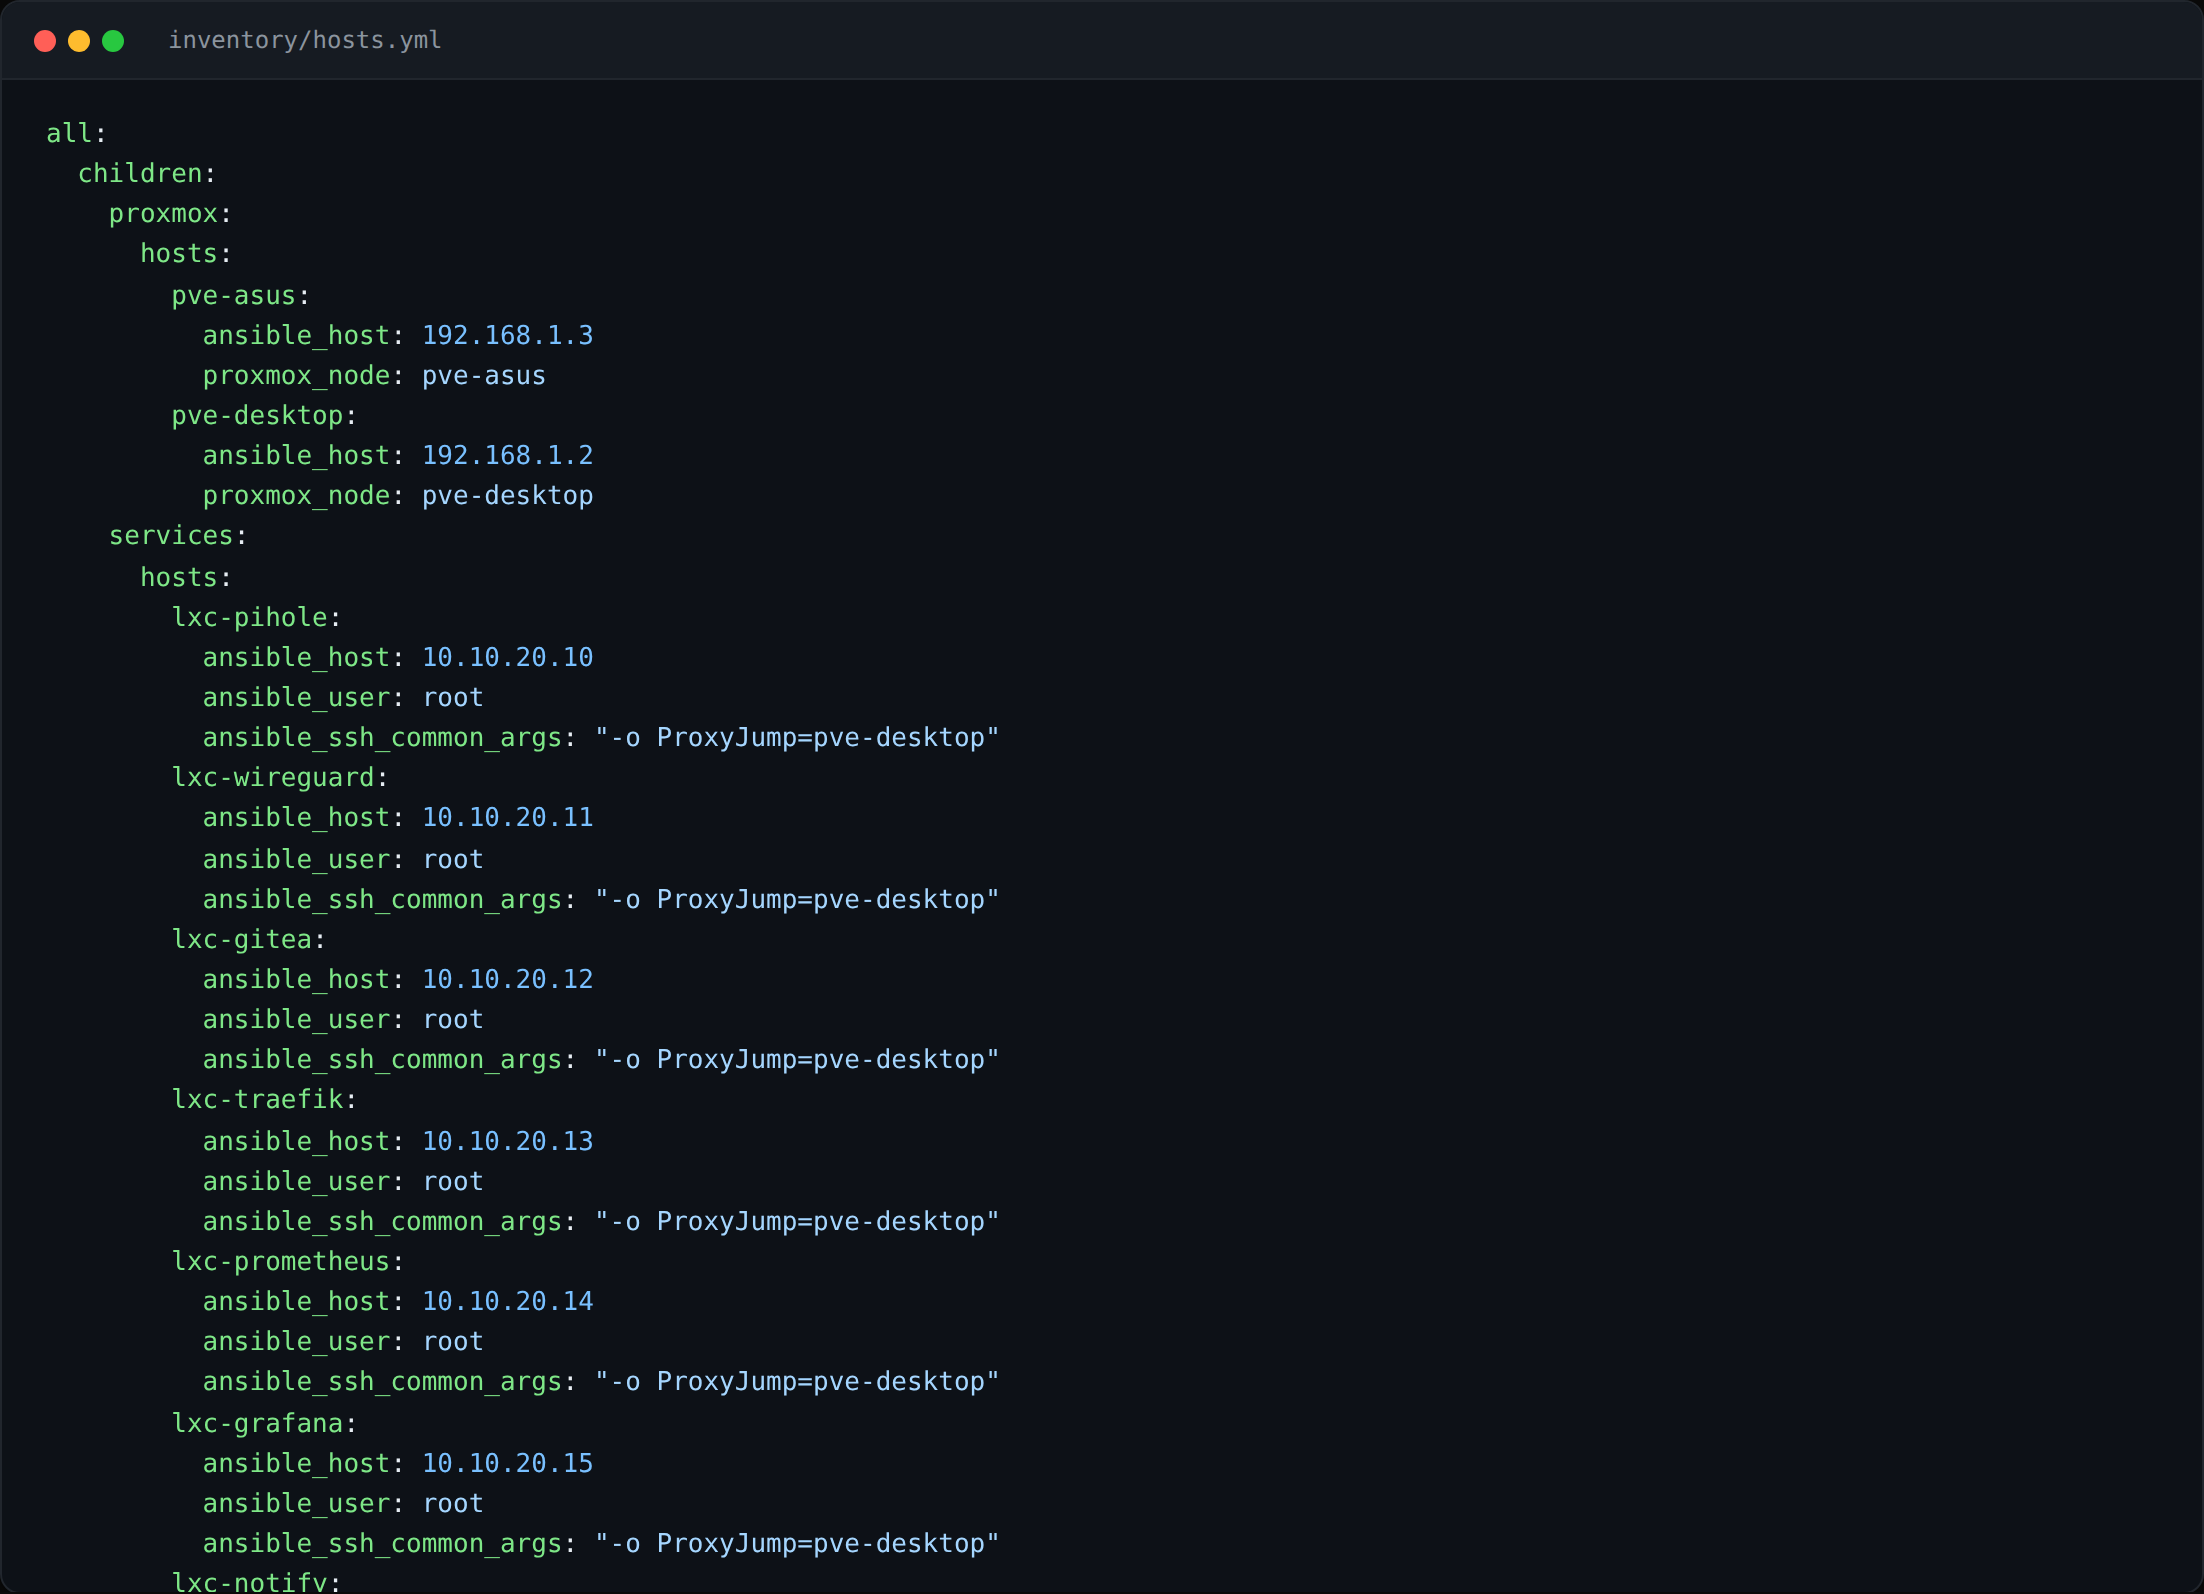Select the IP value 10.10.20.13
2204x1594 pixels.
[x=508, y=1141]
